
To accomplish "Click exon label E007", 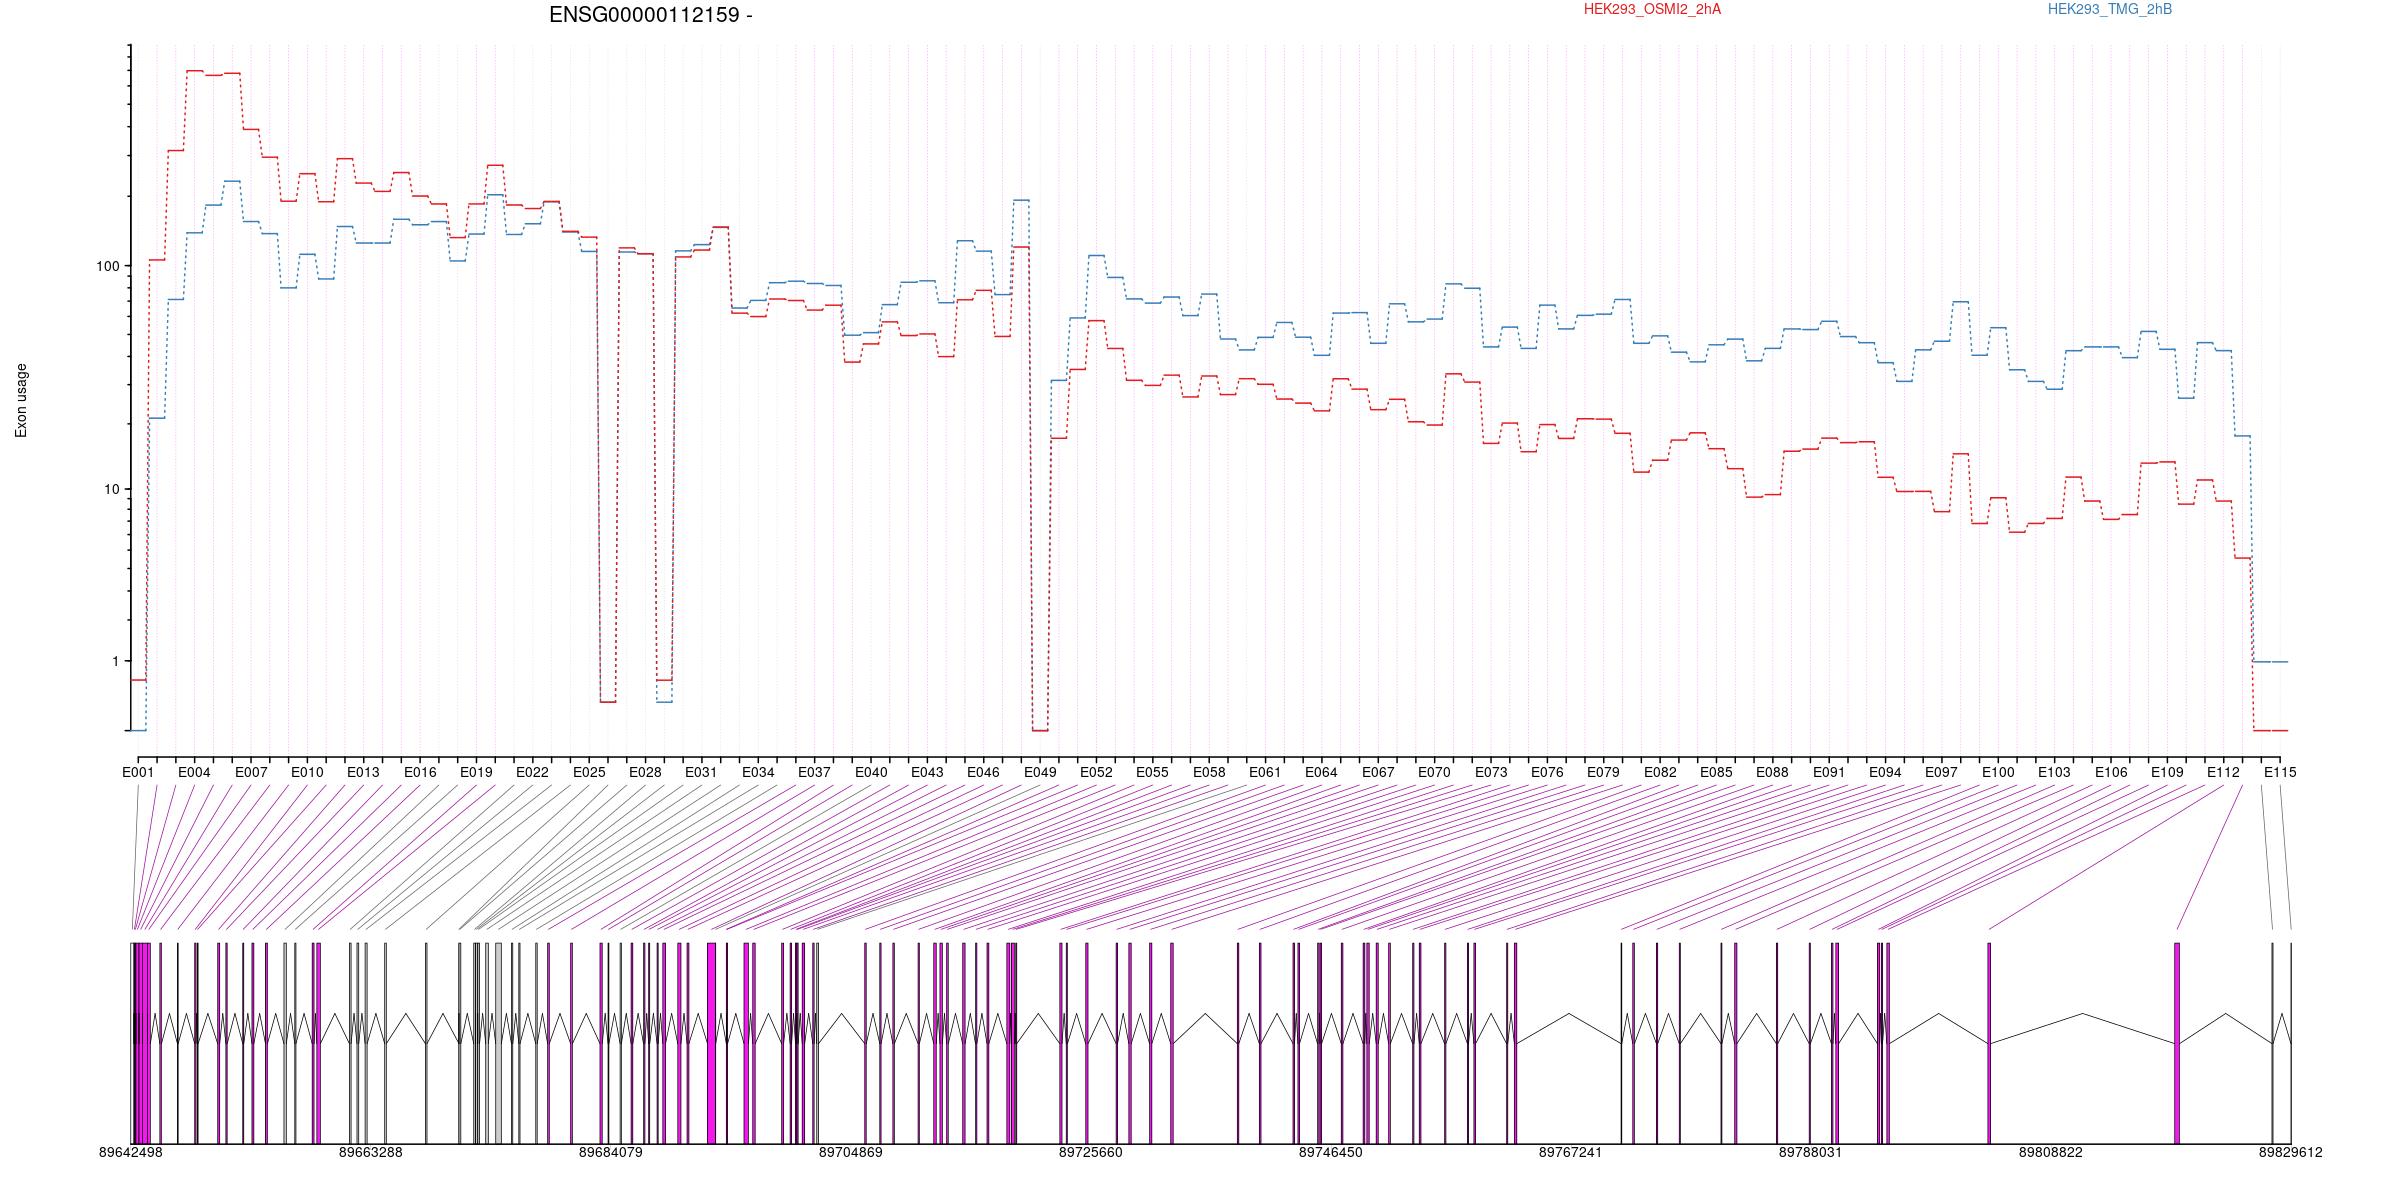I will tap(251, 772).
